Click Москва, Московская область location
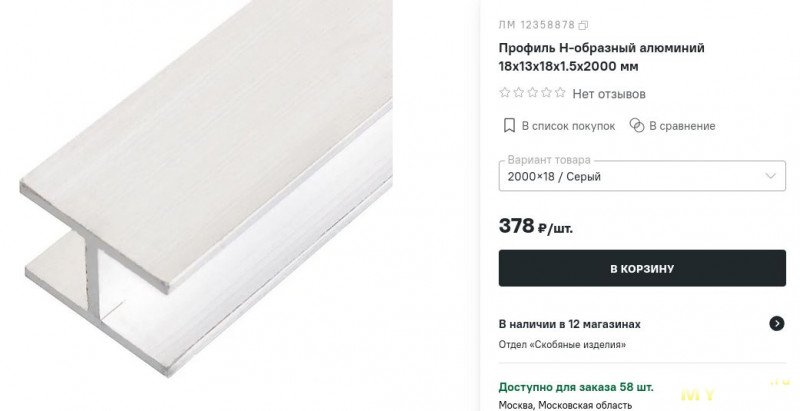The image size is (800, 411). click(x=565, y=405)
